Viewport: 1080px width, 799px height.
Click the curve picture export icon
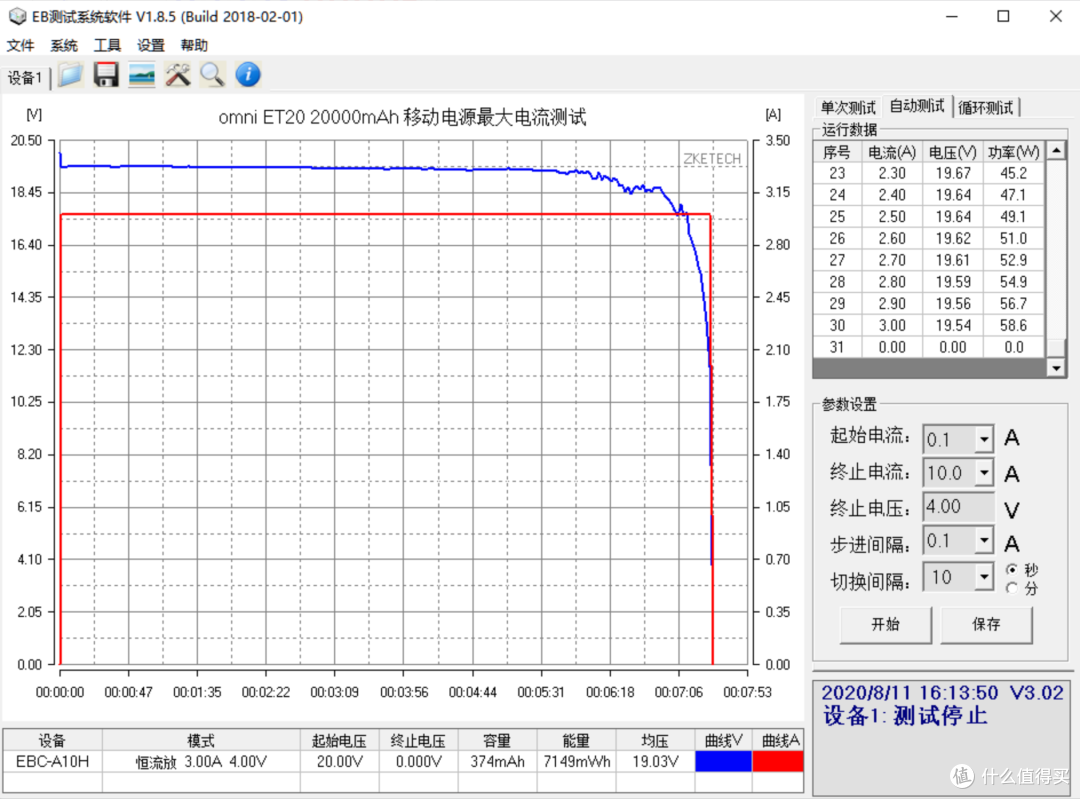point(142,74)
